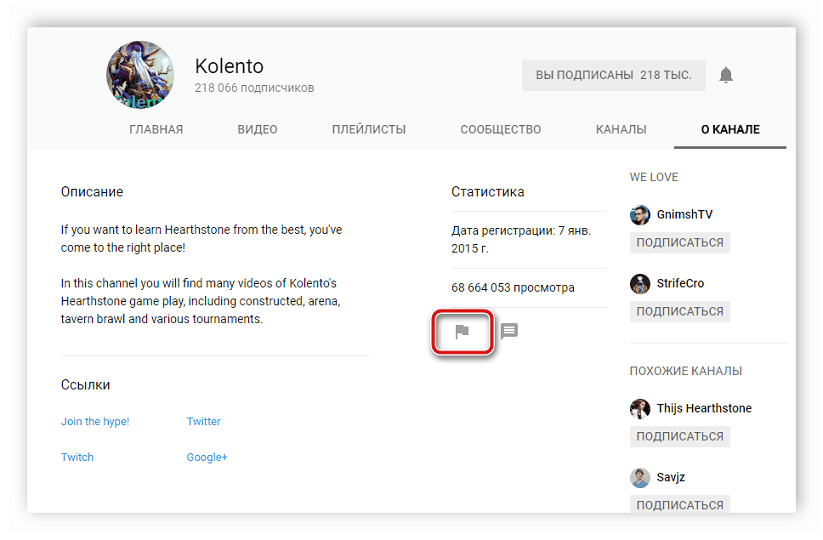Open the ПЛЕЙЛИСТЫ tab
This screenshot has width=823, height=540.
pos(369,130)
